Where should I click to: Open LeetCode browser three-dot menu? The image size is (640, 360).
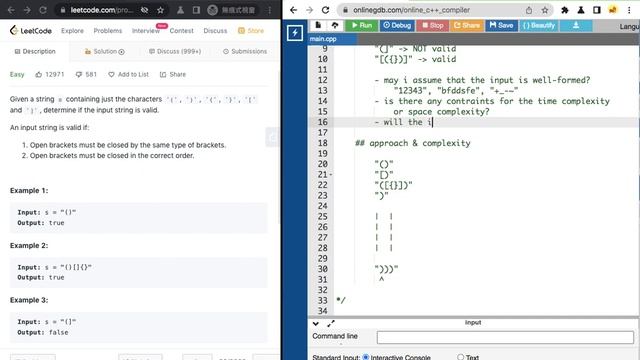(x=269, y=10)
